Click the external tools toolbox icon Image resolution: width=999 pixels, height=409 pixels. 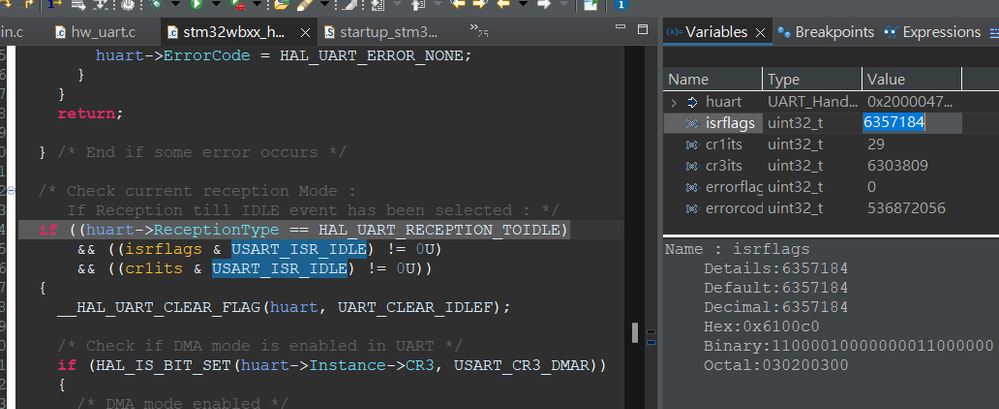tap(239, 4)
